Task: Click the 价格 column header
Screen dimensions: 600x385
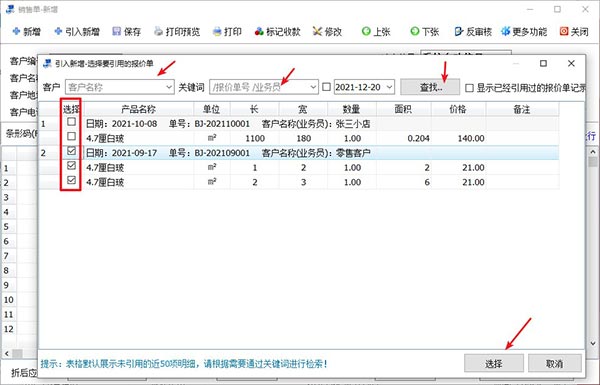Action: pyautogui.click(x=458, y=109)
